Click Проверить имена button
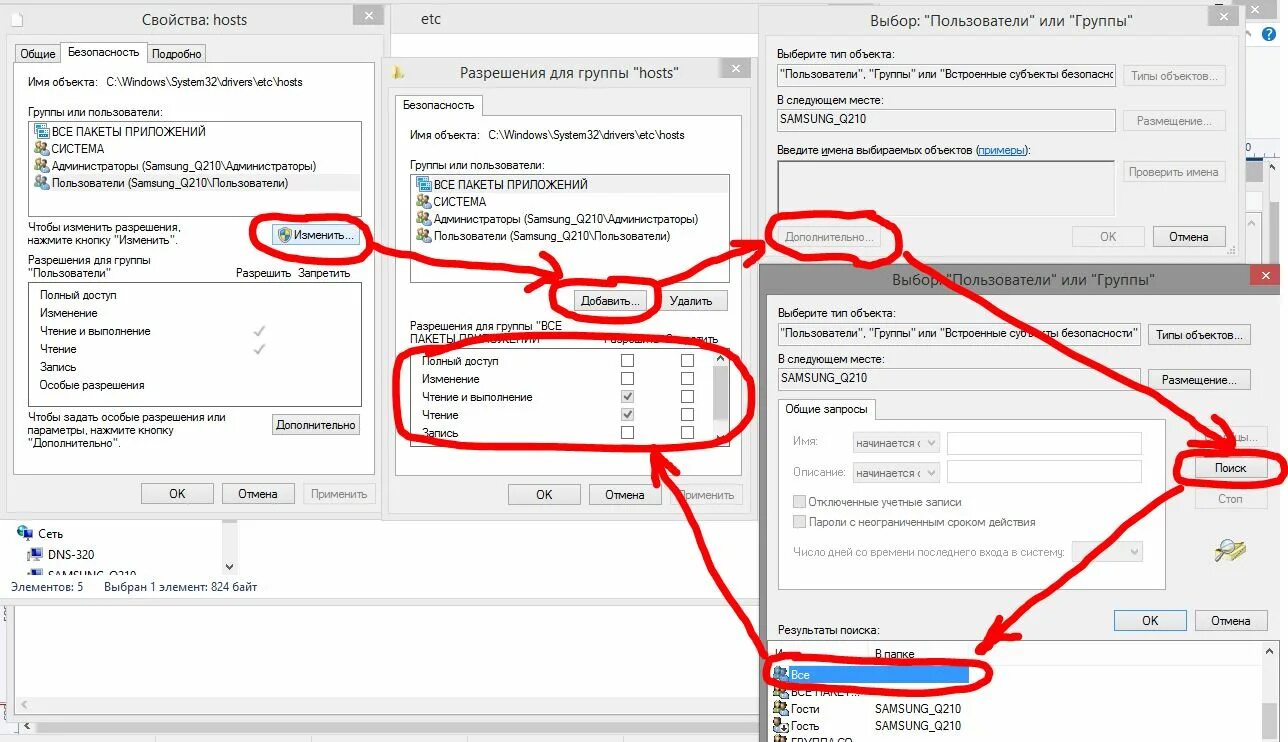Image resolution: width=1288 pixels, height=742 pixels. point(1173,172)
